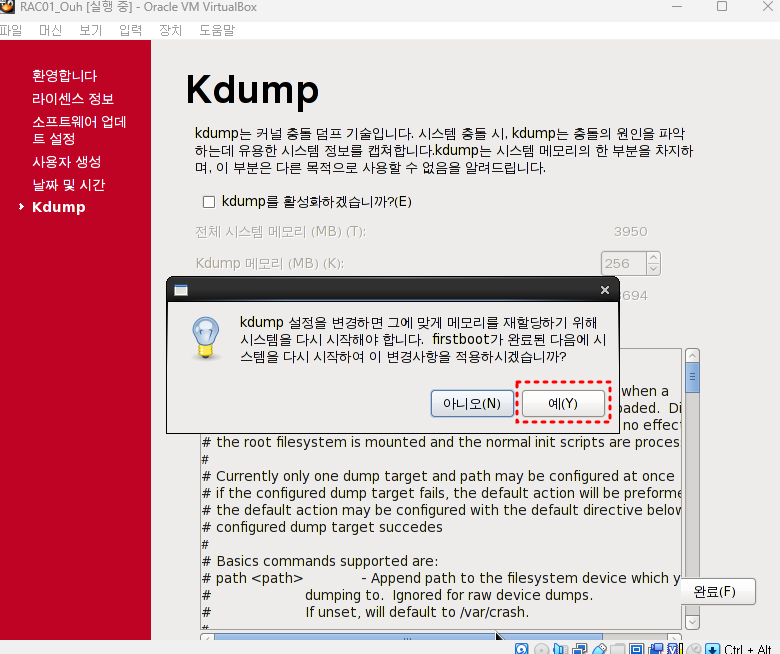
Task: Click the USB devices status icon
Action: 599,649
